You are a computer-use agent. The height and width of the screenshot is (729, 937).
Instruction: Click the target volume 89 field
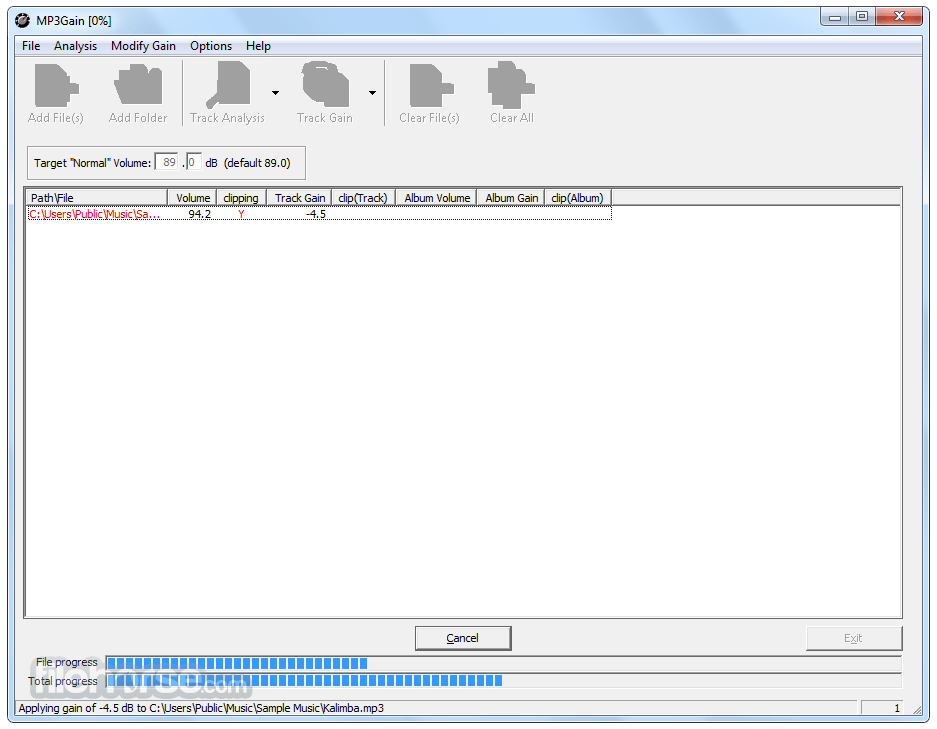167,162
